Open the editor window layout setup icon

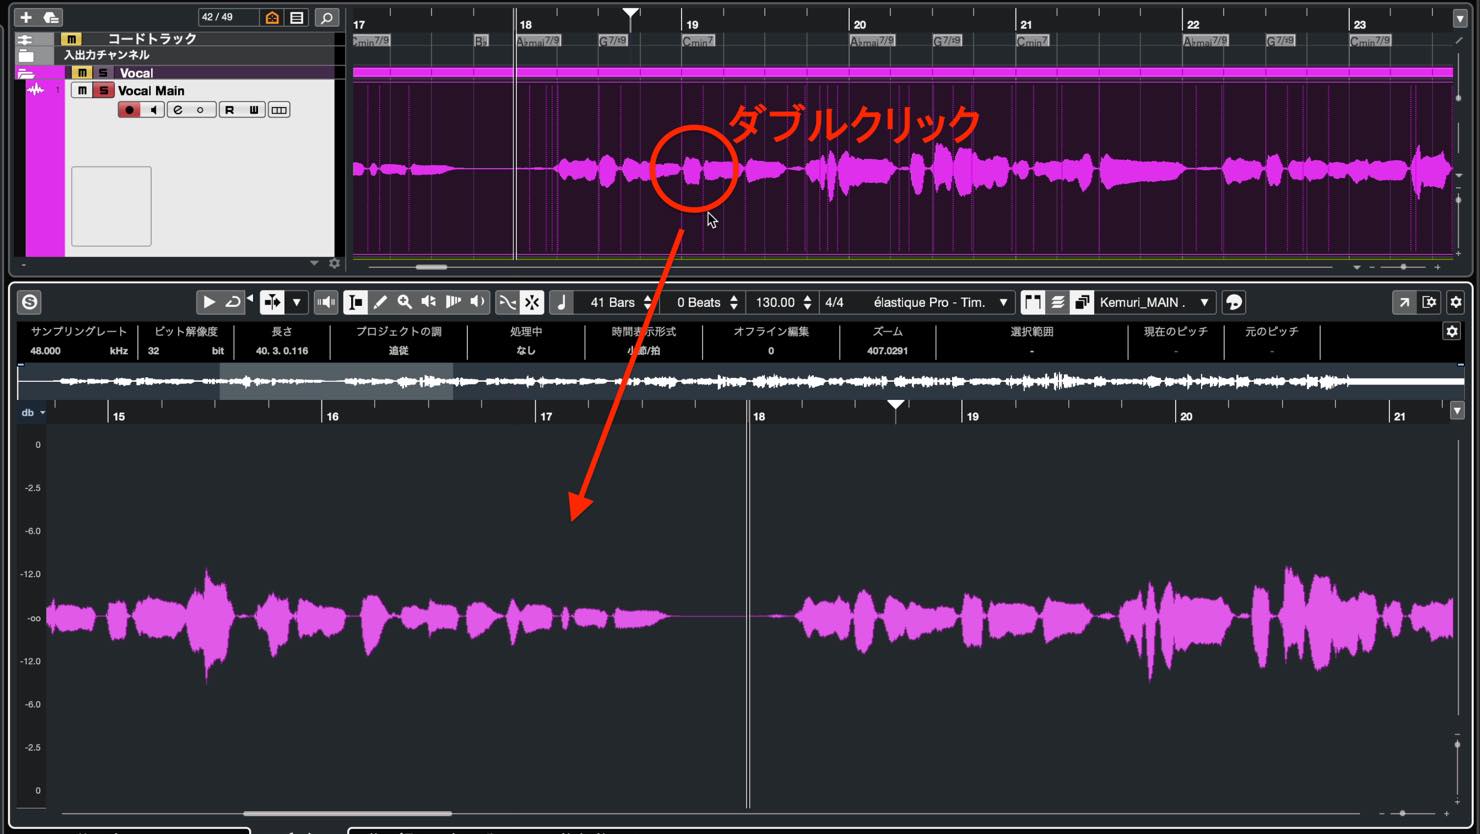[1430, 302]
